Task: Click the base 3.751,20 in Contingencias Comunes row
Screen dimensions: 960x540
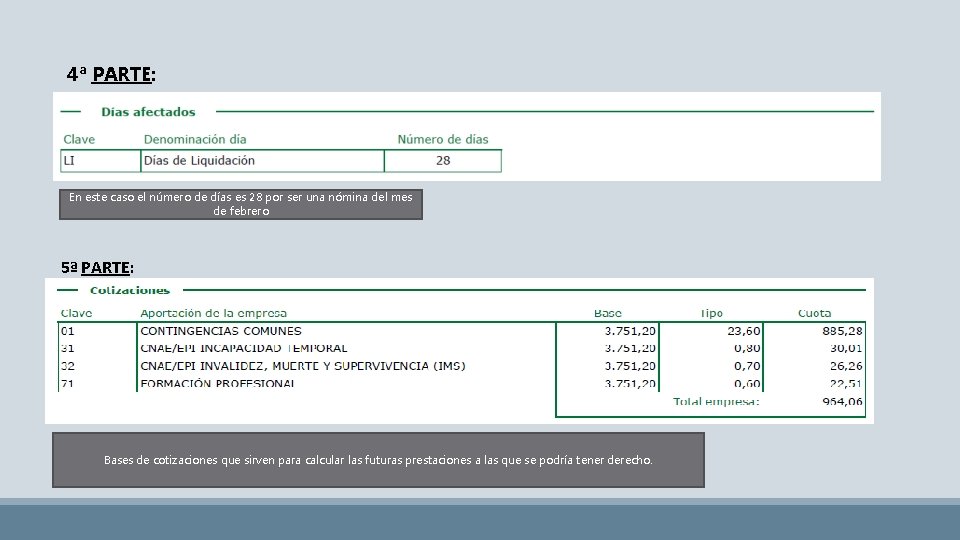Action: pos(630,331)
